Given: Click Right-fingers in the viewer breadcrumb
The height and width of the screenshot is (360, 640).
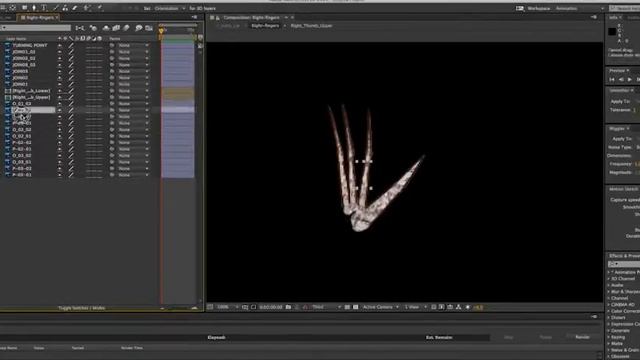Looking at the screenshot, I should [265, 25].
